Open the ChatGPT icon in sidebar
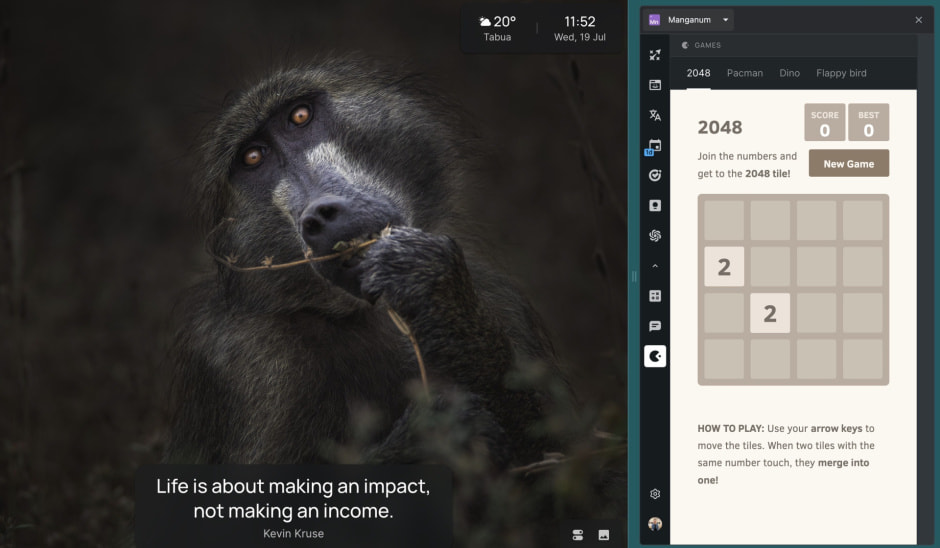Screen dimensions: 940x548 [655, 236]
